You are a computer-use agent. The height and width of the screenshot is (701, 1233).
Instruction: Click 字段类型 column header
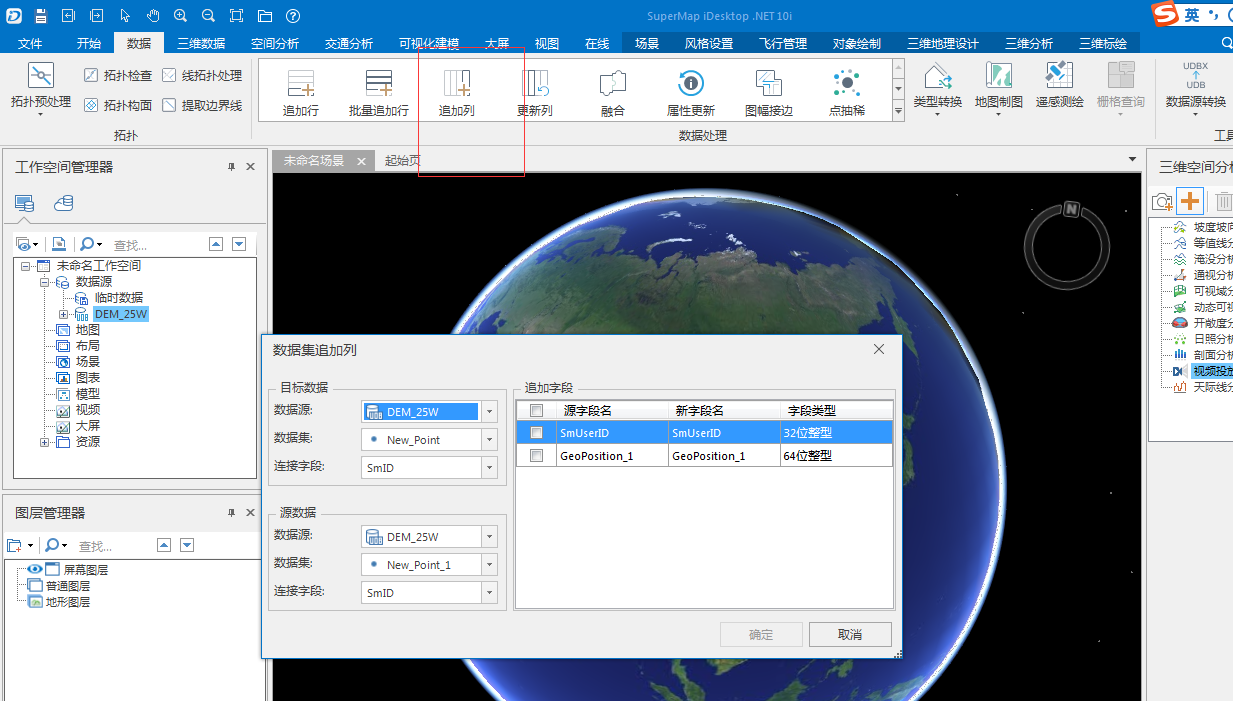[x=836, y=410]
